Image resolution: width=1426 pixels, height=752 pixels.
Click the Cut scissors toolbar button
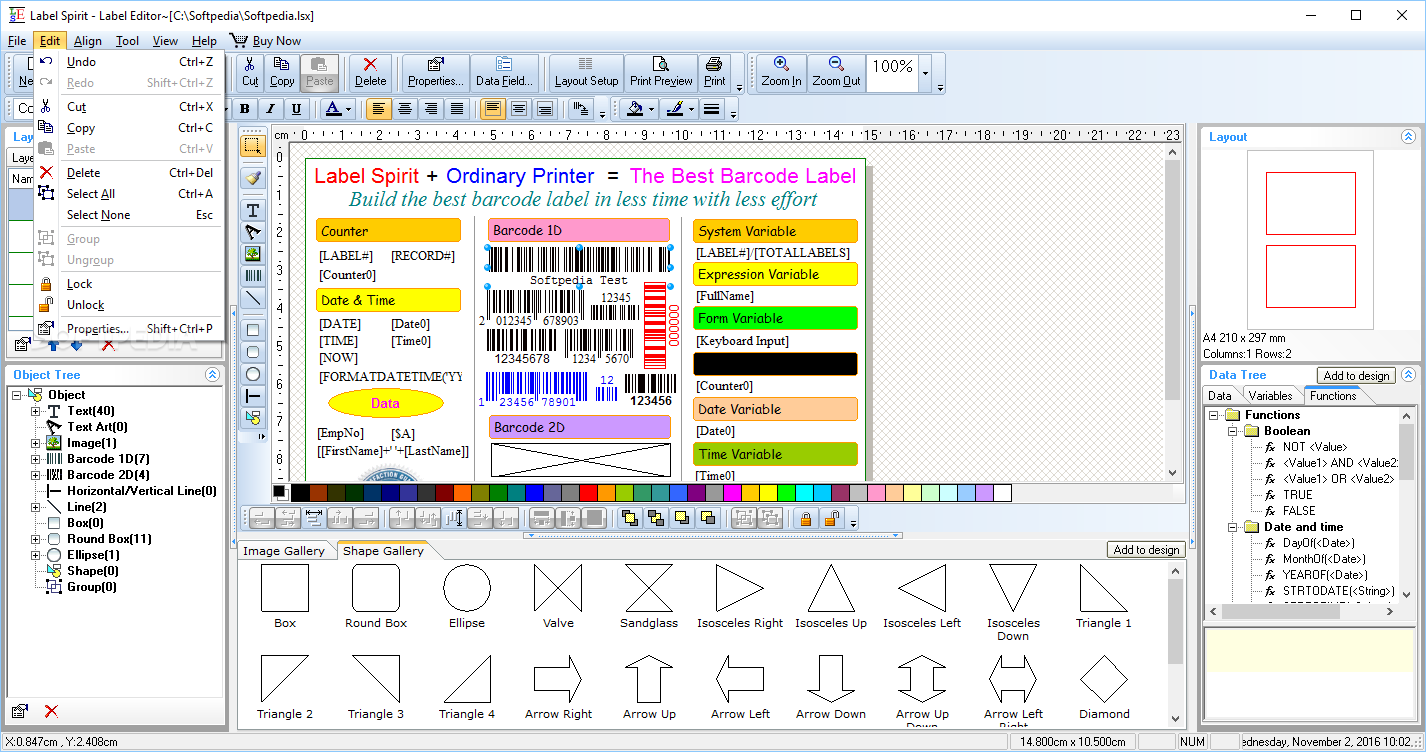250,72
